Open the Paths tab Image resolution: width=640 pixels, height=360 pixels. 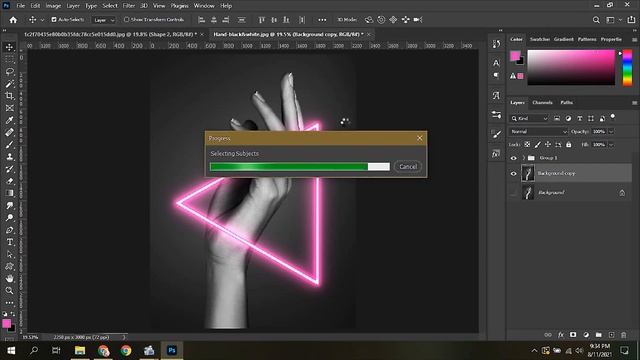tap(567, 103)
